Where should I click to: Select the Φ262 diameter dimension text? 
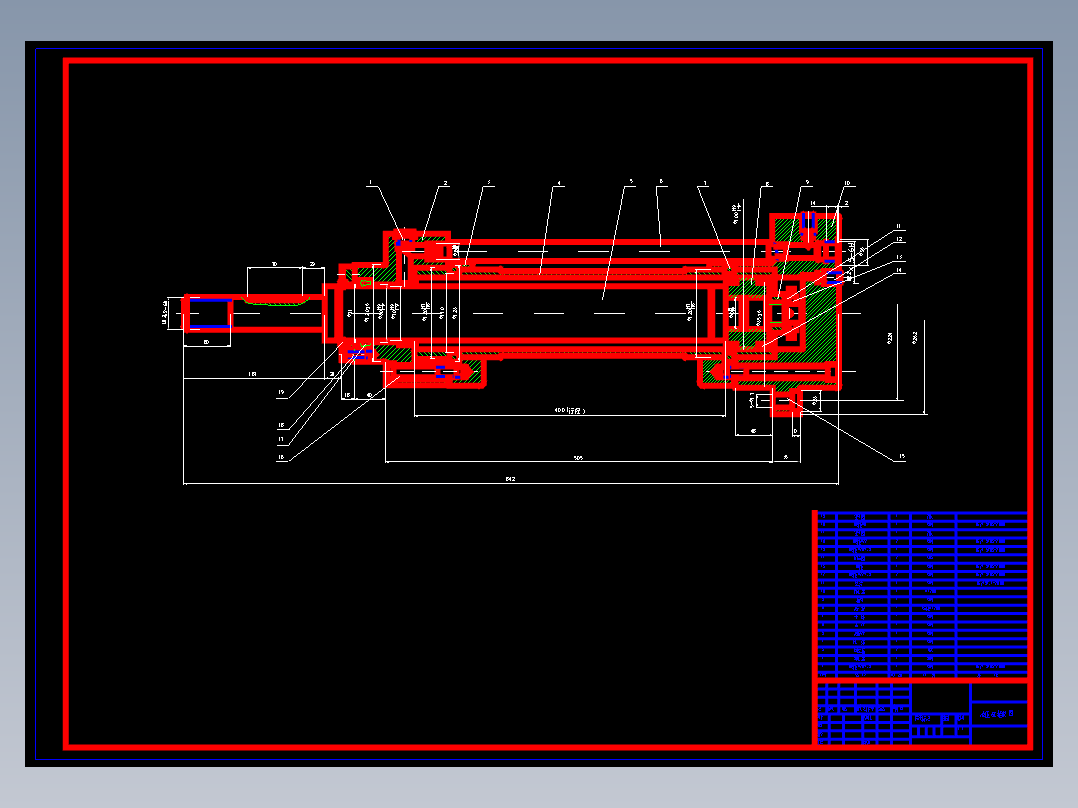click(x=914, y=338)
